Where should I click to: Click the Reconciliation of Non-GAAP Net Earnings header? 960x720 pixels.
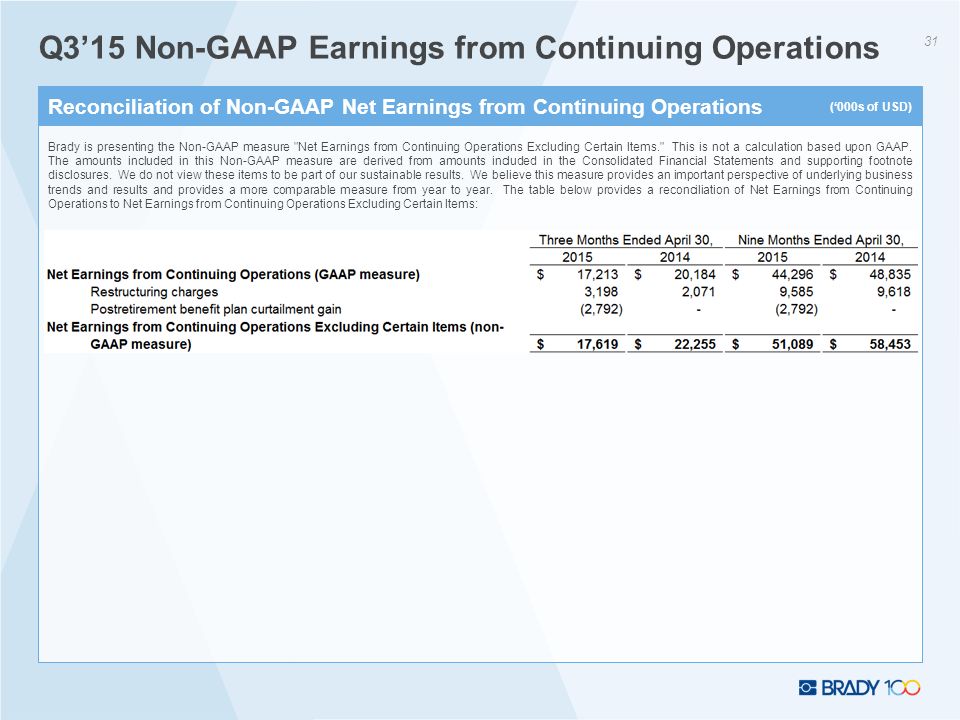pyautogui.click(x=405, y=107)
